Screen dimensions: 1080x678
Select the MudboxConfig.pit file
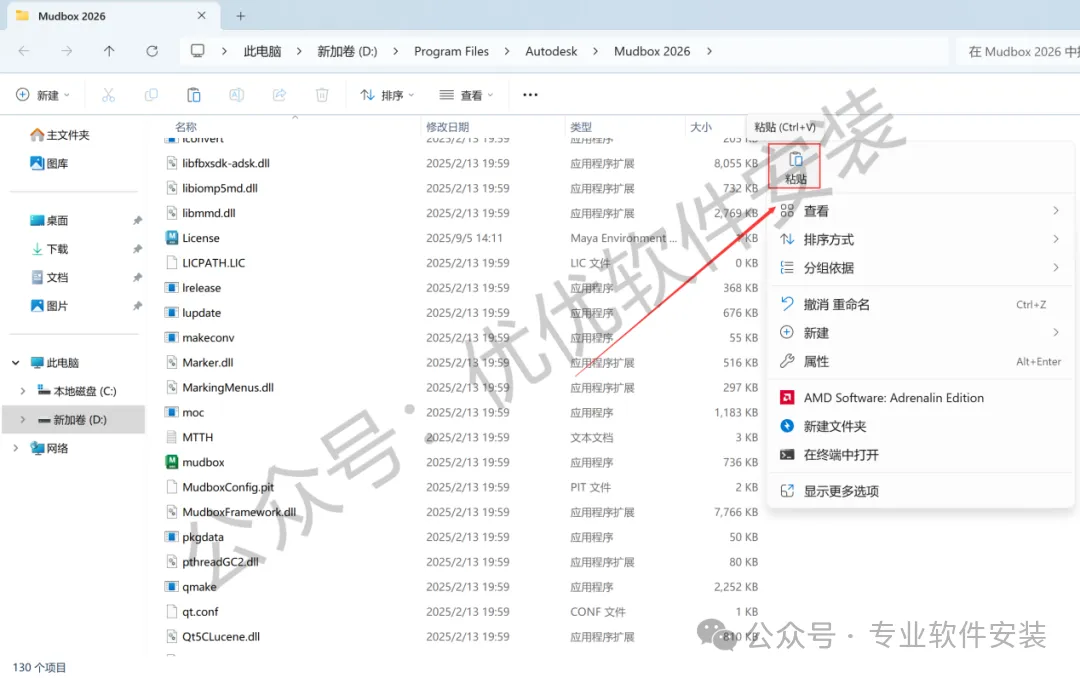[x=228, y=487]
